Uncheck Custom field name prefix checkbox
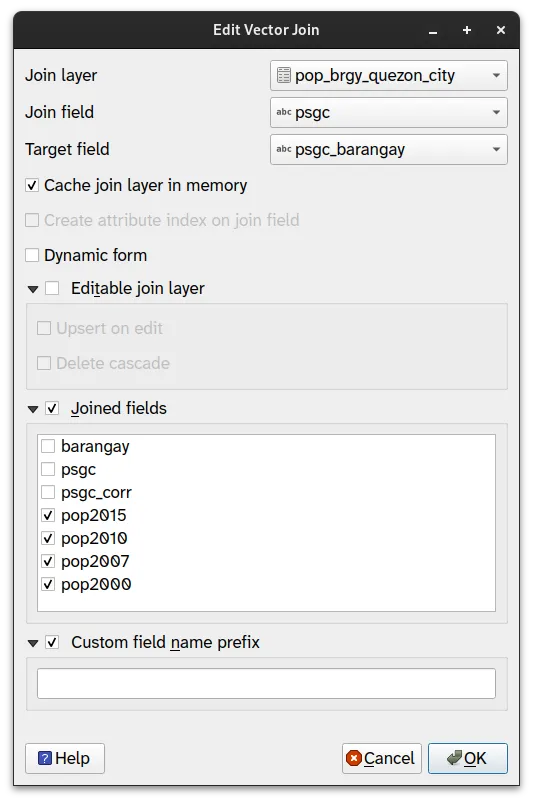Viewport: 533px width, 802px height. [x=52, y=642]
